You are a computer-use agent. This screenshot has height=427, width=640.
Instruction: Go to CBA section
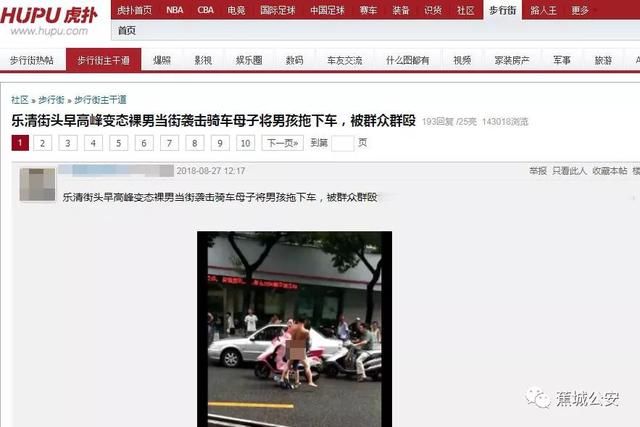coord(205,10)
